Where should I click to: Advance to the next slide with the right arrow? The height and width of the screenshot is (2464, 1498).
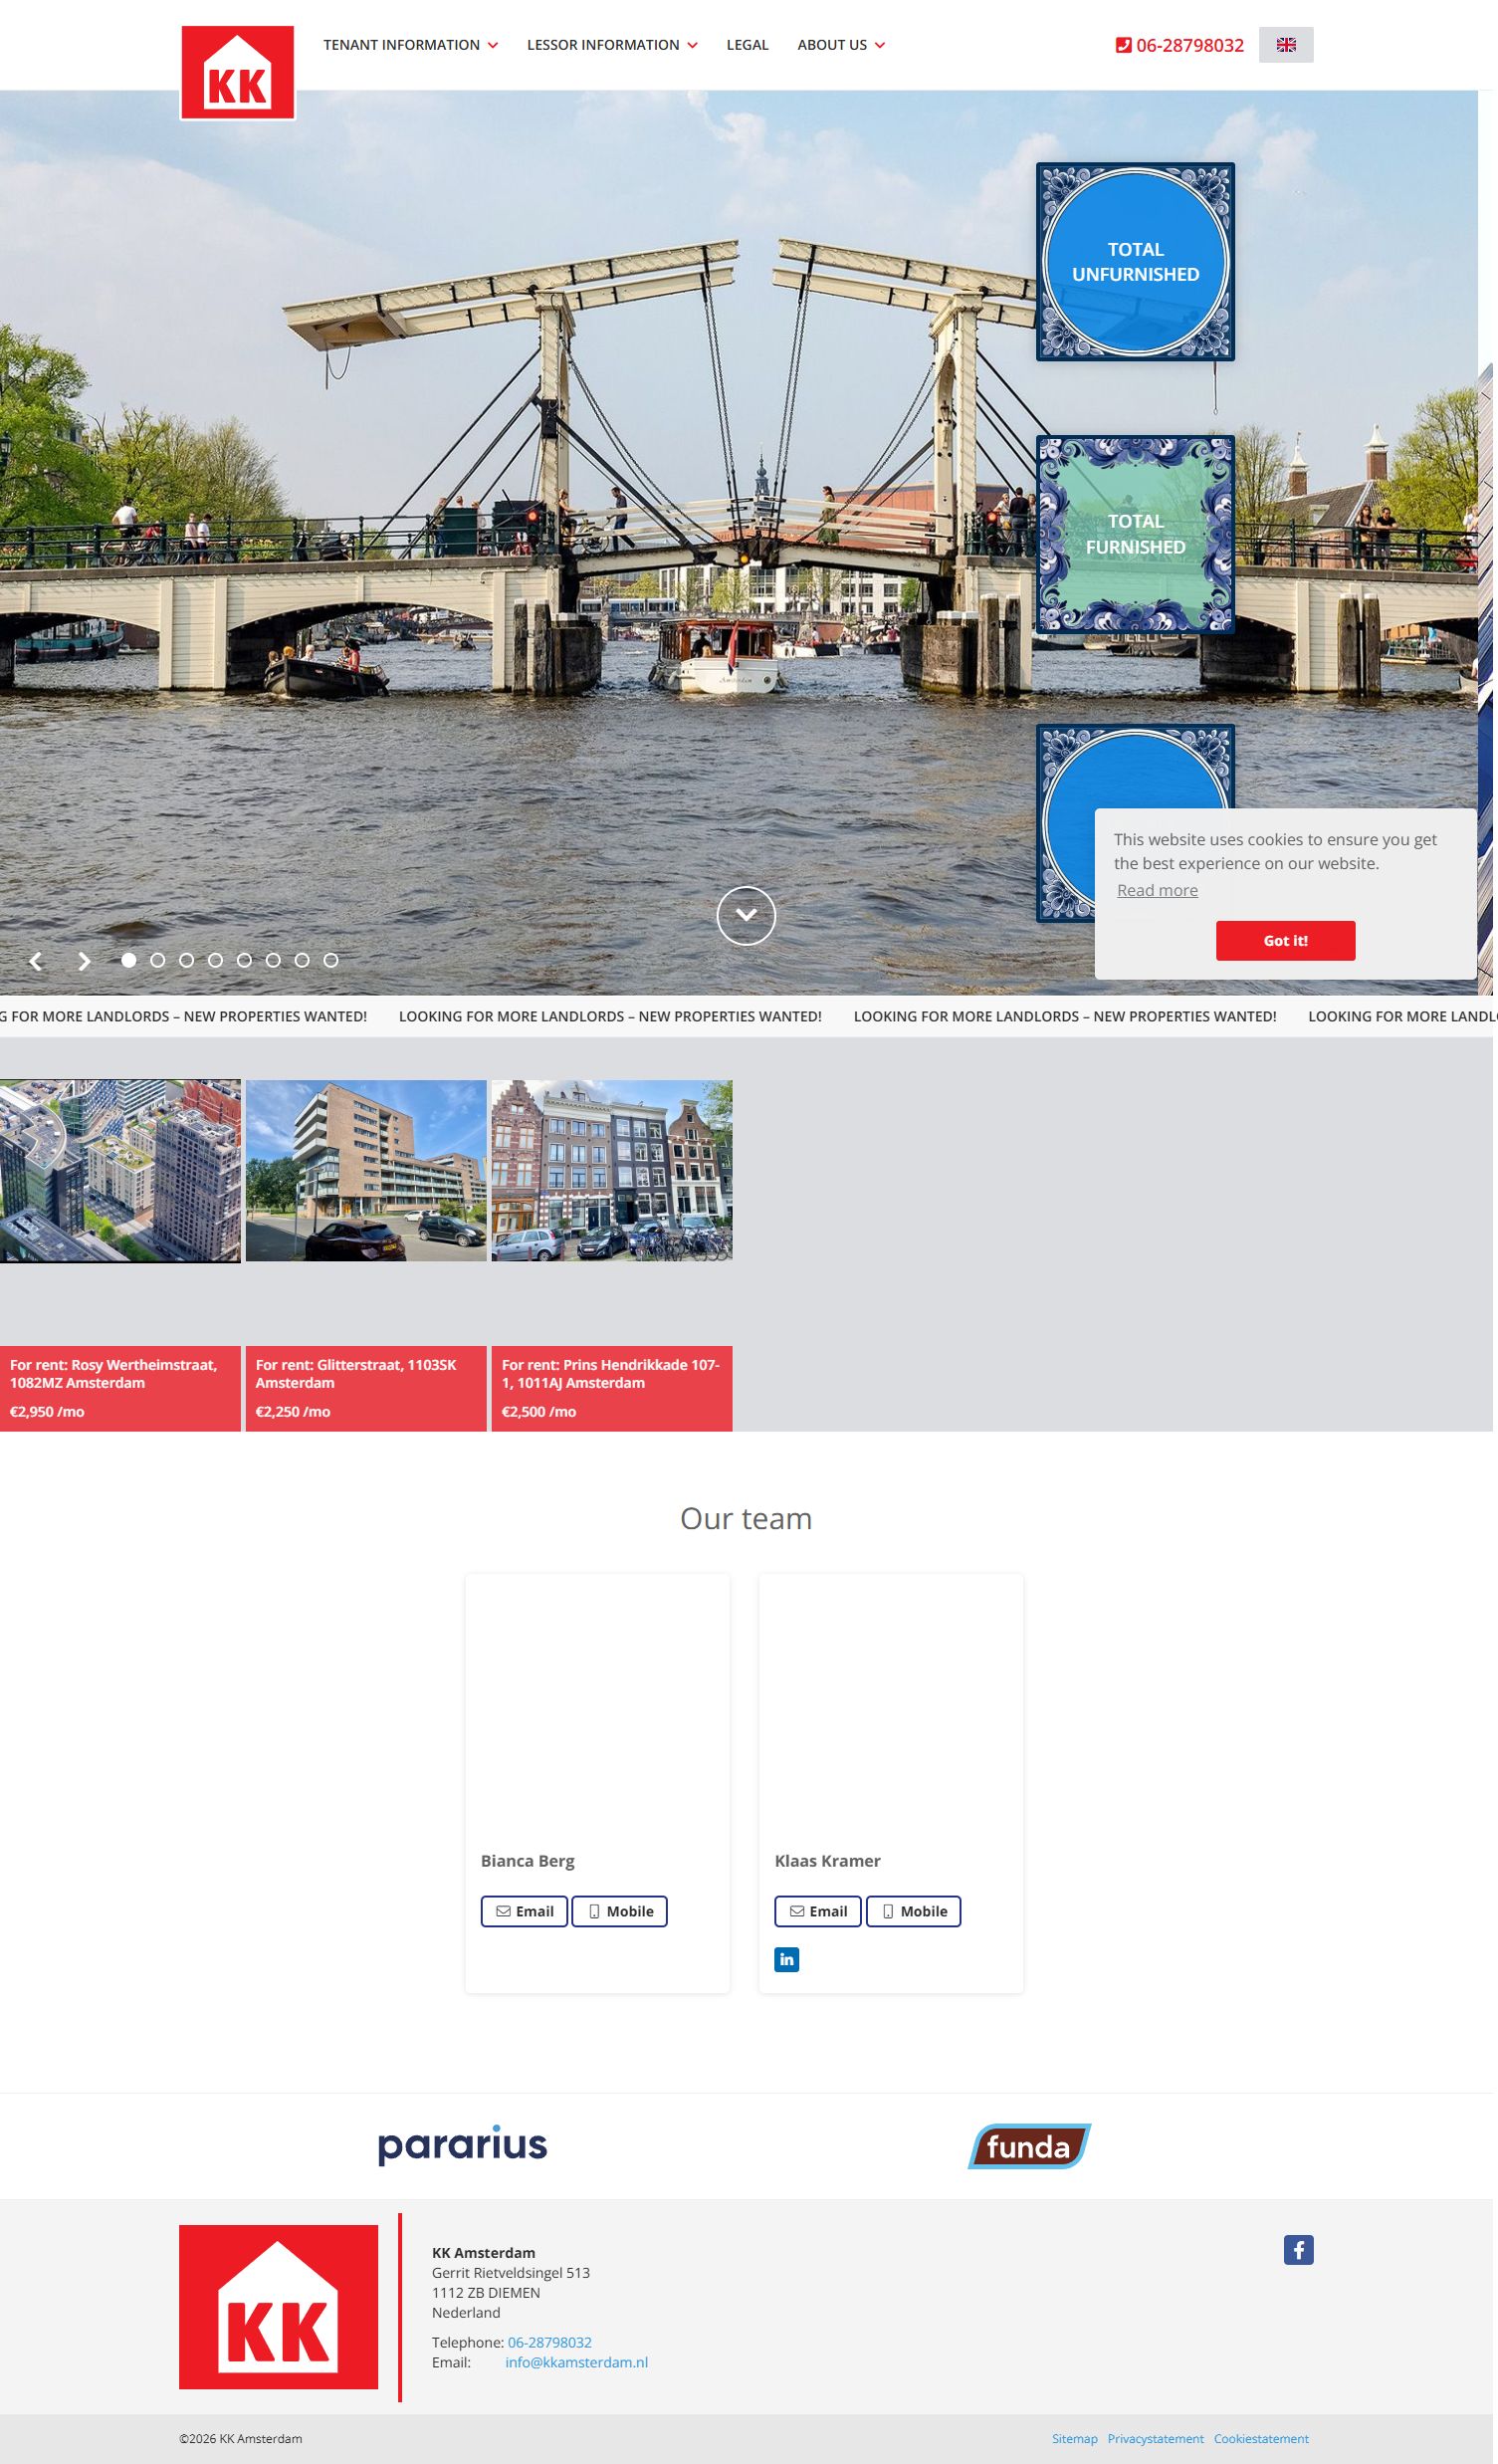tap(84, 964)
